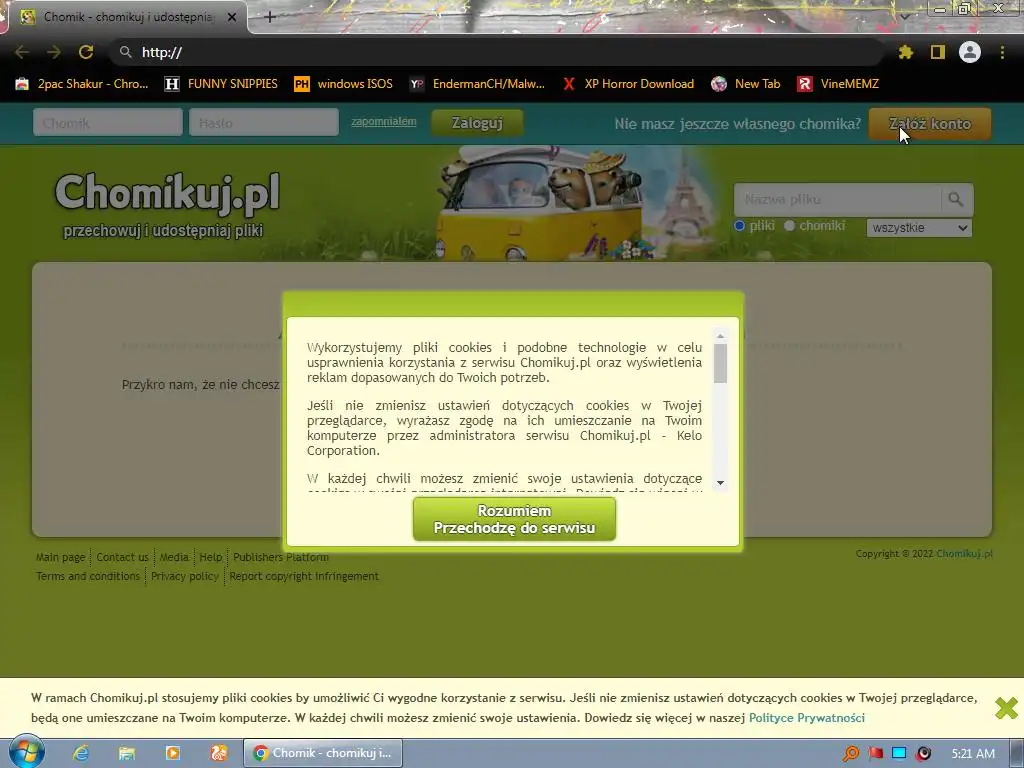Open the wszystkie file type dropdown
The height and width of the screenshot is (768, 1024).
919,228
